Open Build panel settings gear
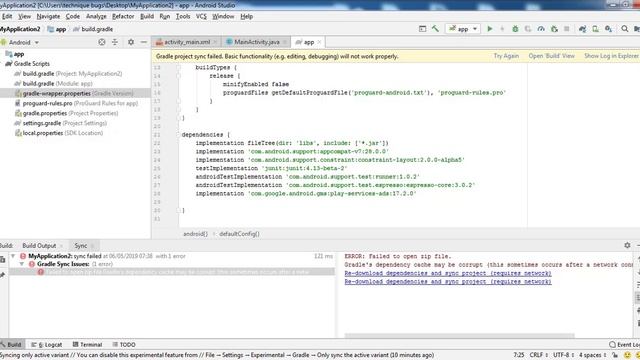Viewport: 640px width, 360px height. tap(627, 245)
